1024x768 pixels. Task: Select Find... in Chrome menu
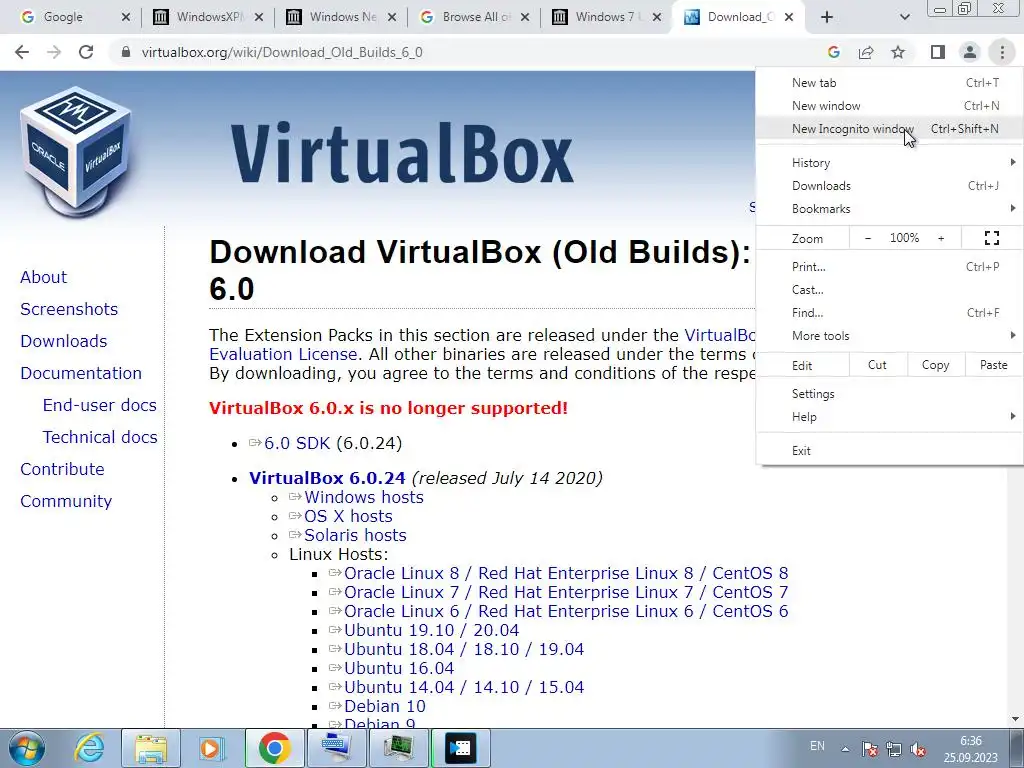point(889,312)
